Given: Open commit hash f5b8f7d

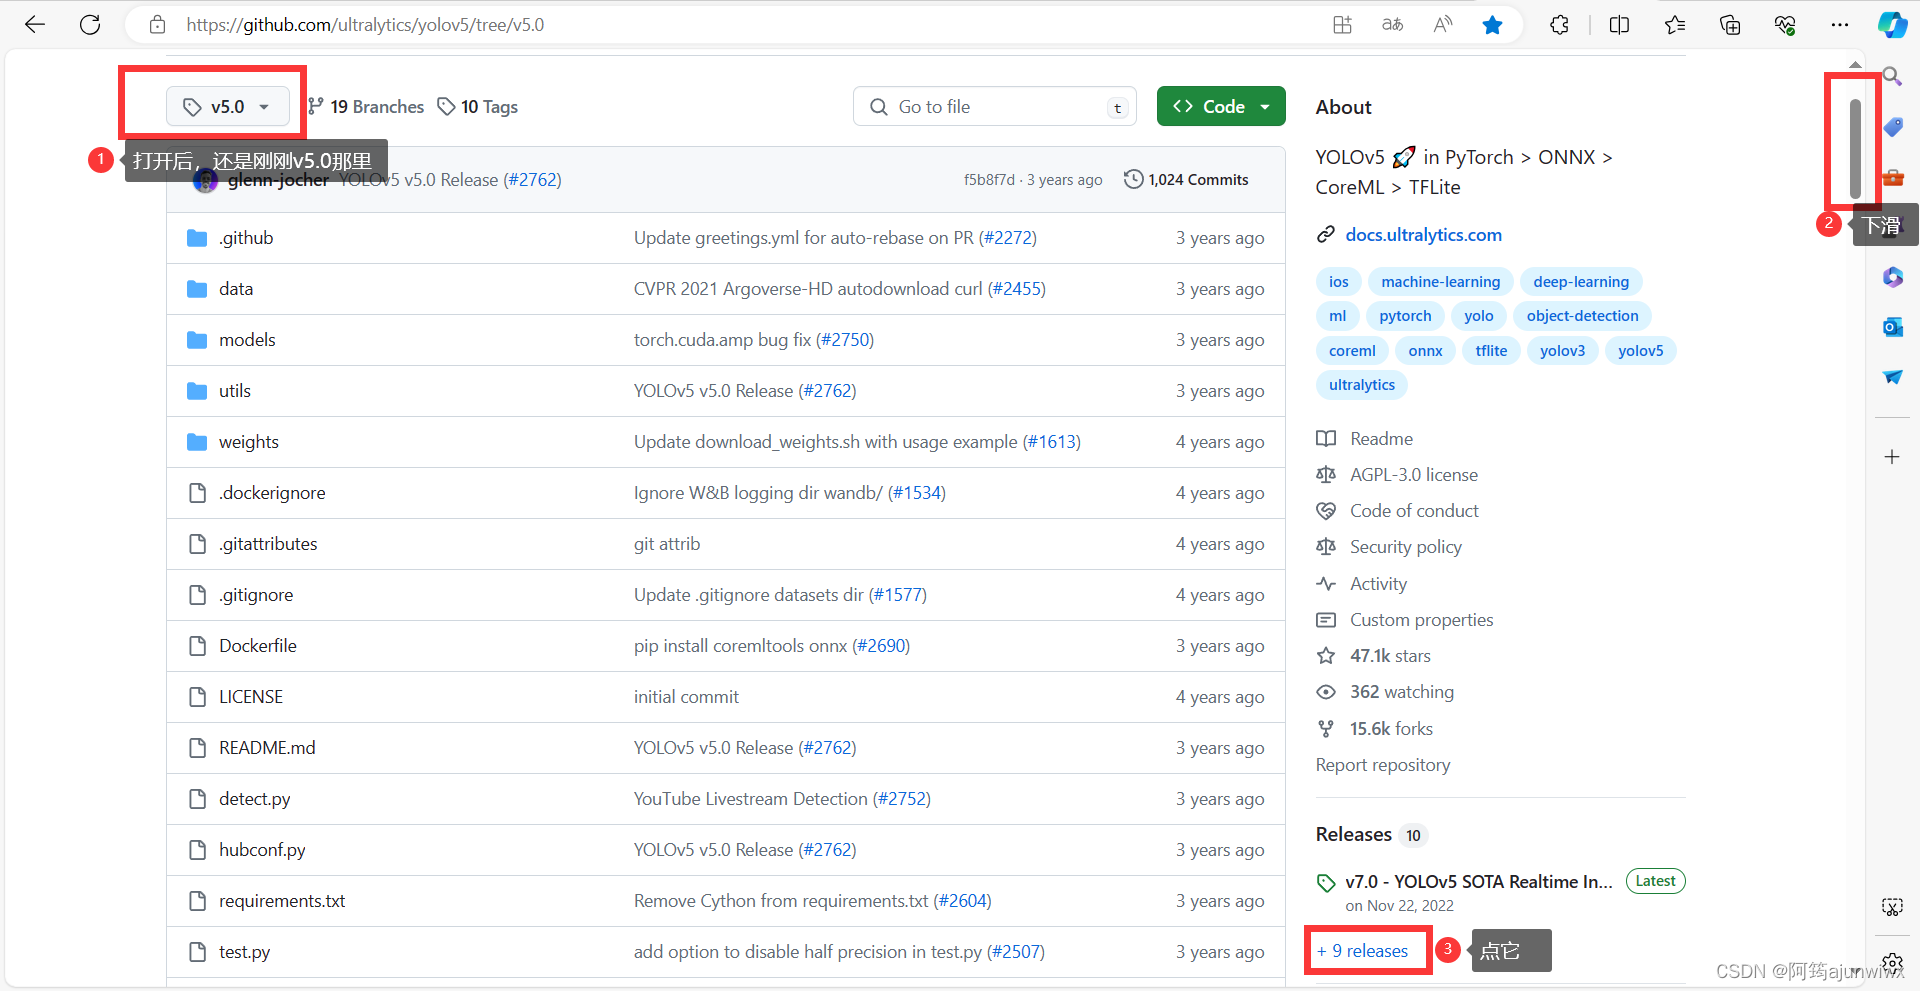Looking at the screenshot, I should [988, 180].
